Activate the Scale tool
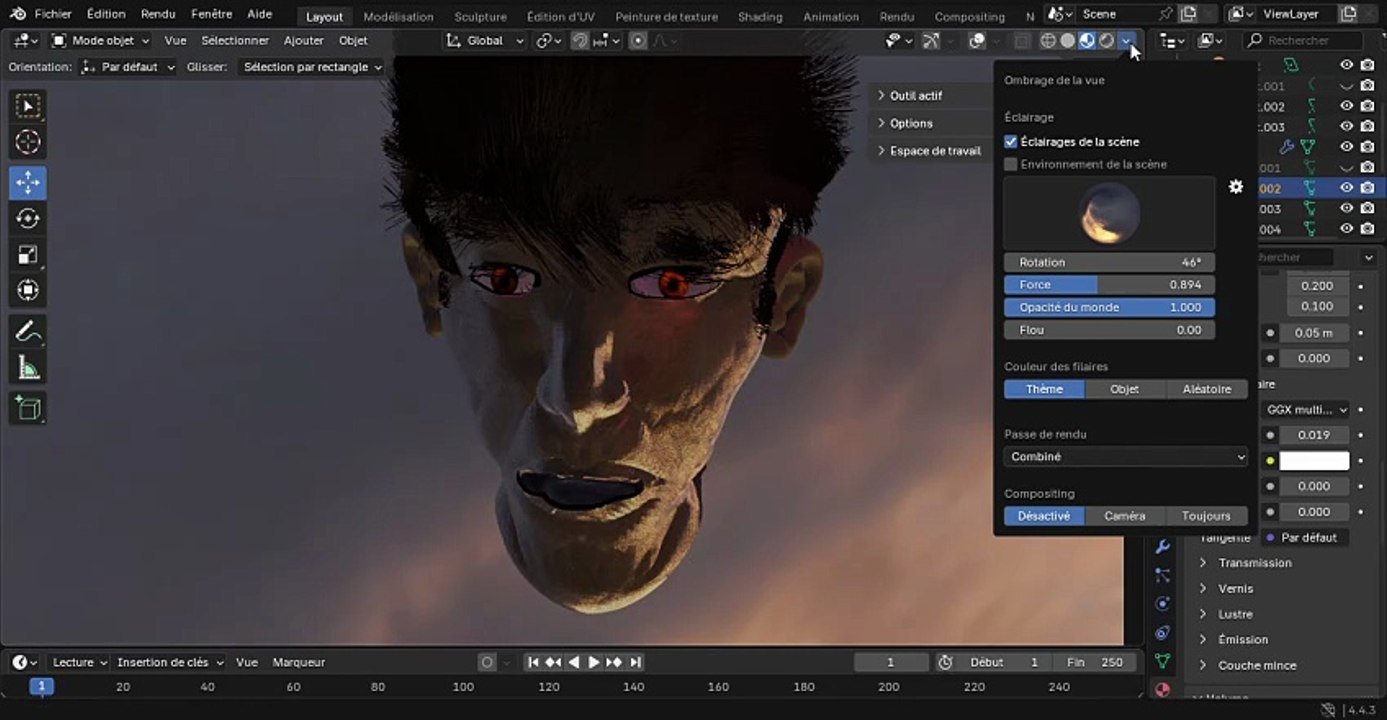This screenshot has height=720, width=1387. pyautogui.click(x=28, y=254)
